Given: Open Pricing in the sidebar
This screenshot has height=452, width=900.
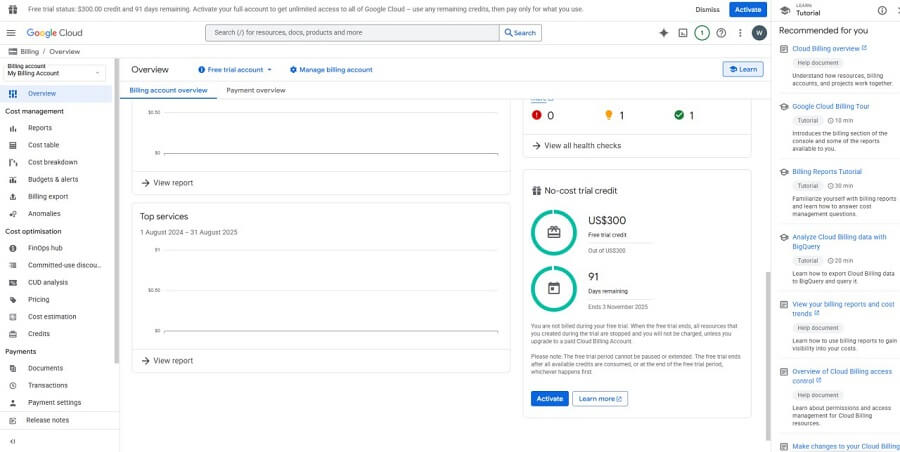Looking at the screenshot, I should point(38,300).
